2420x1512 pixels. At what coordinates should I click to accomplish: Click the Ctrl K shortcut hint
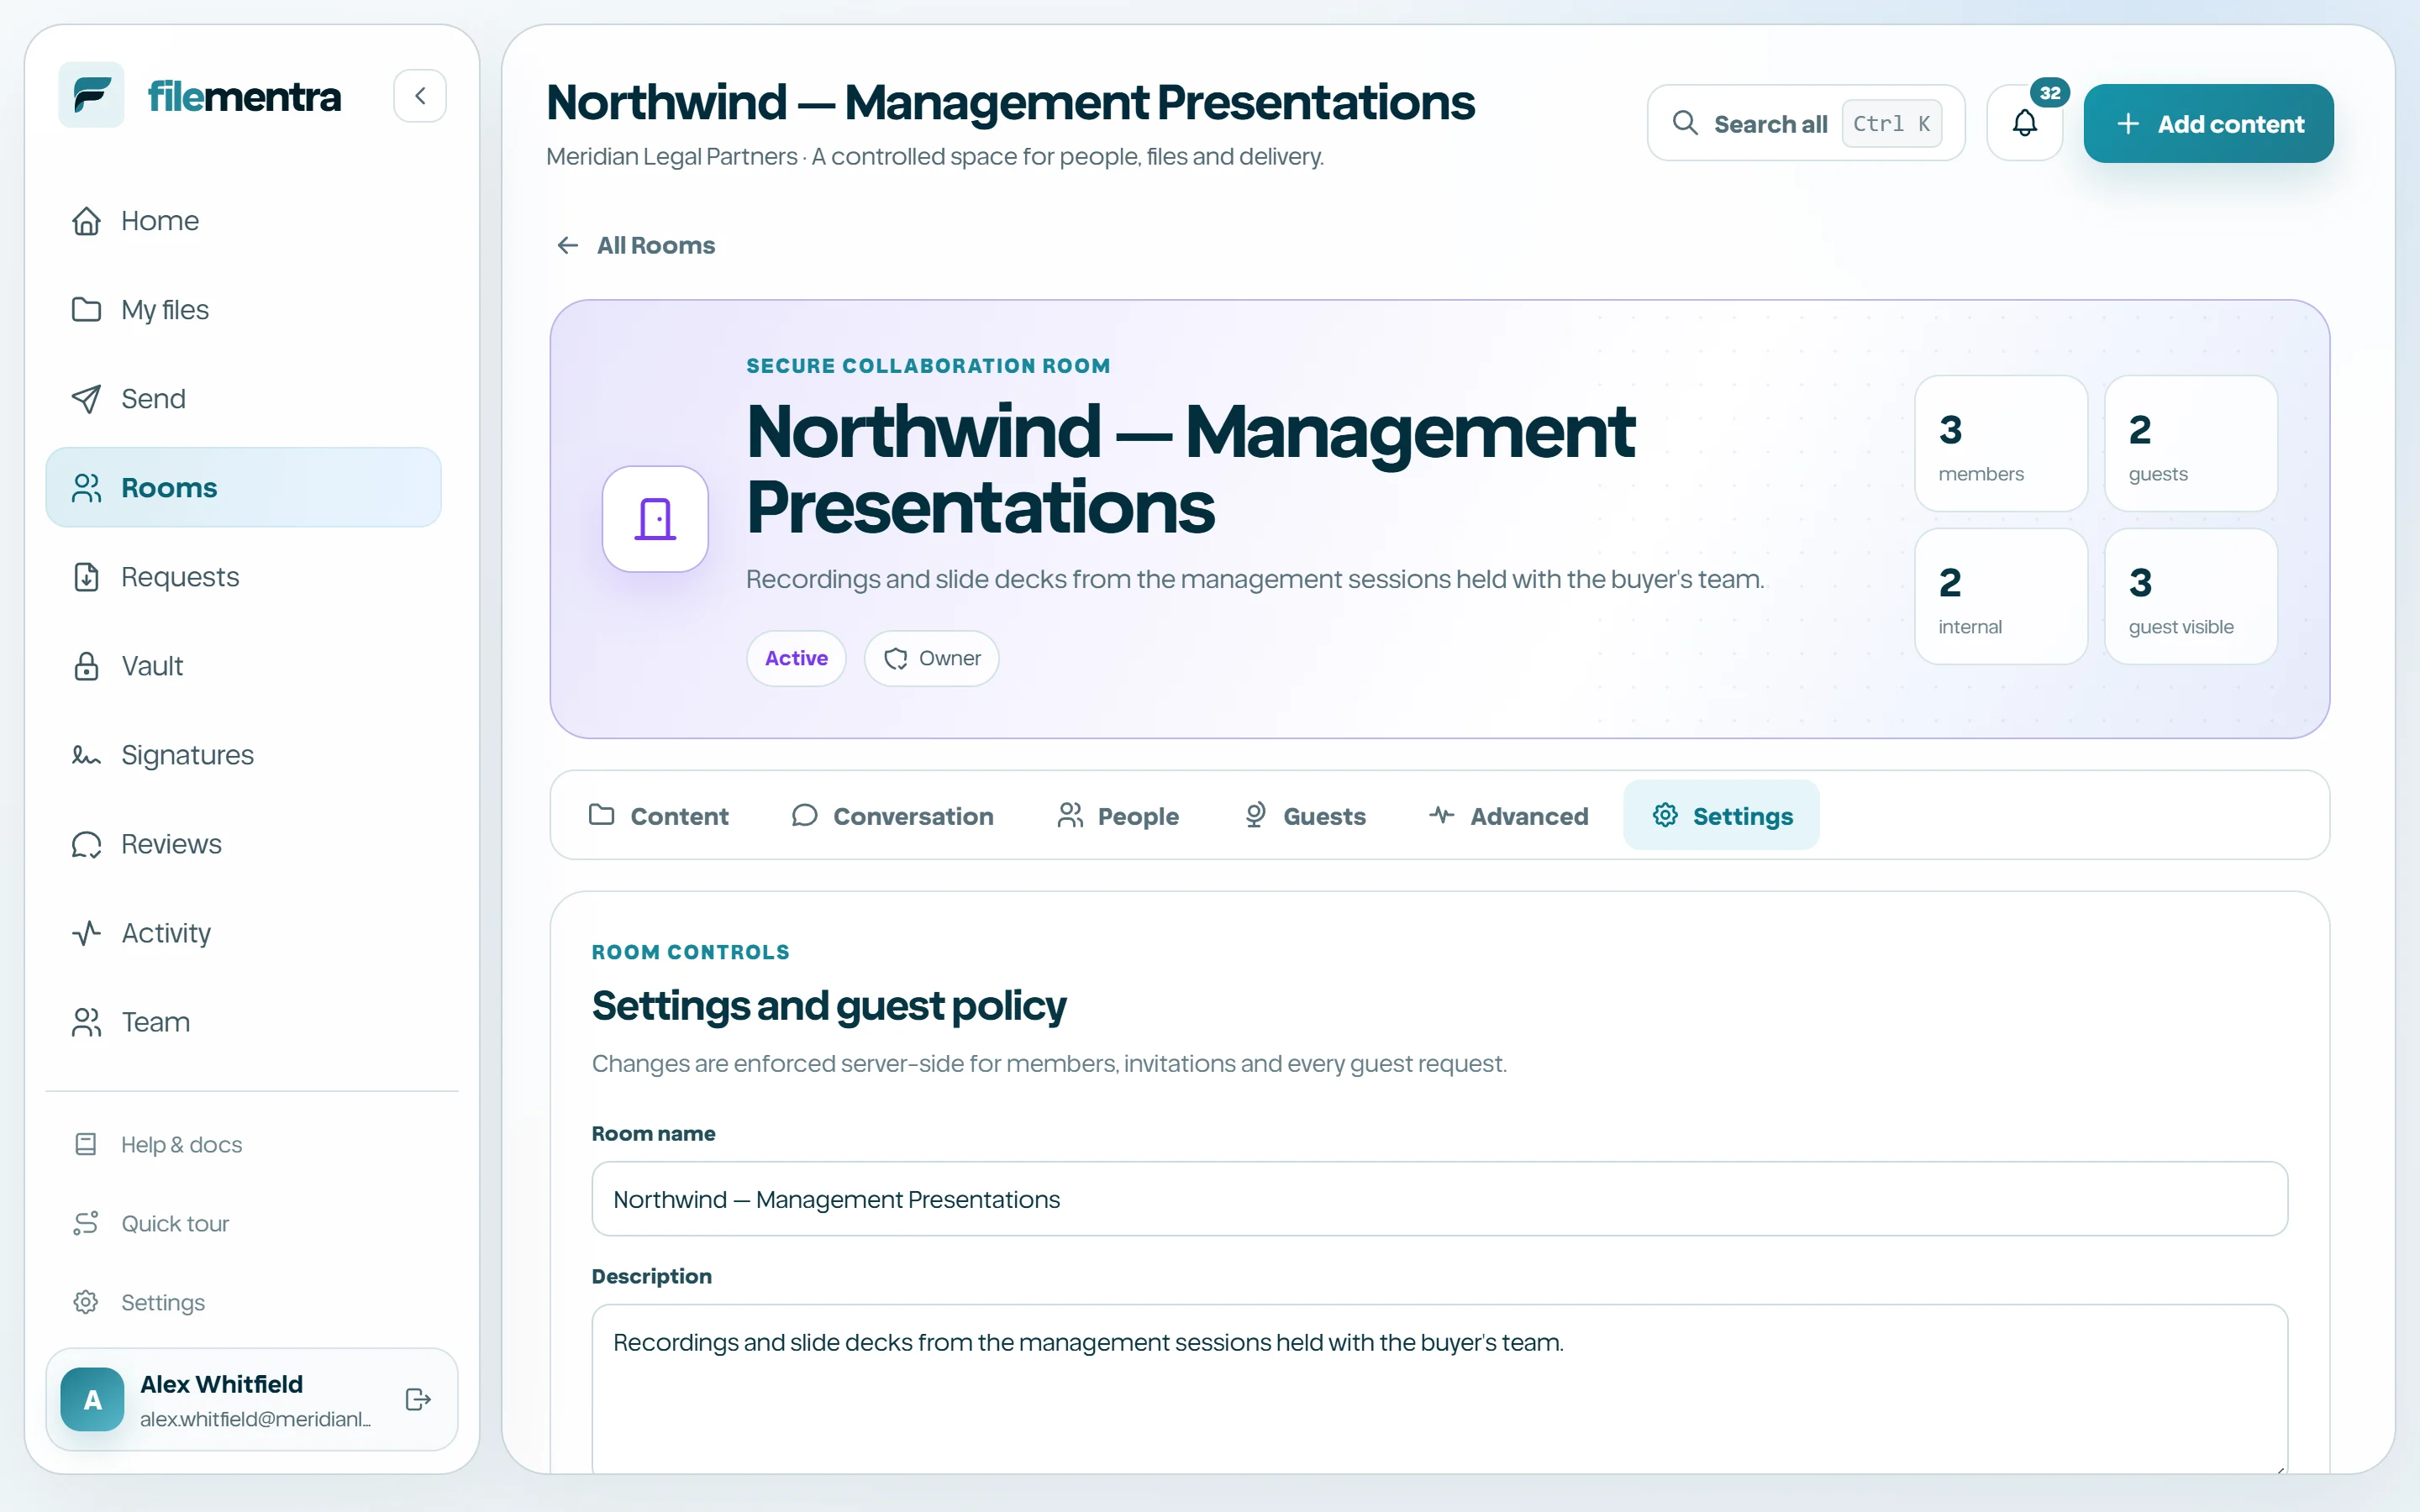[1892, 123]
